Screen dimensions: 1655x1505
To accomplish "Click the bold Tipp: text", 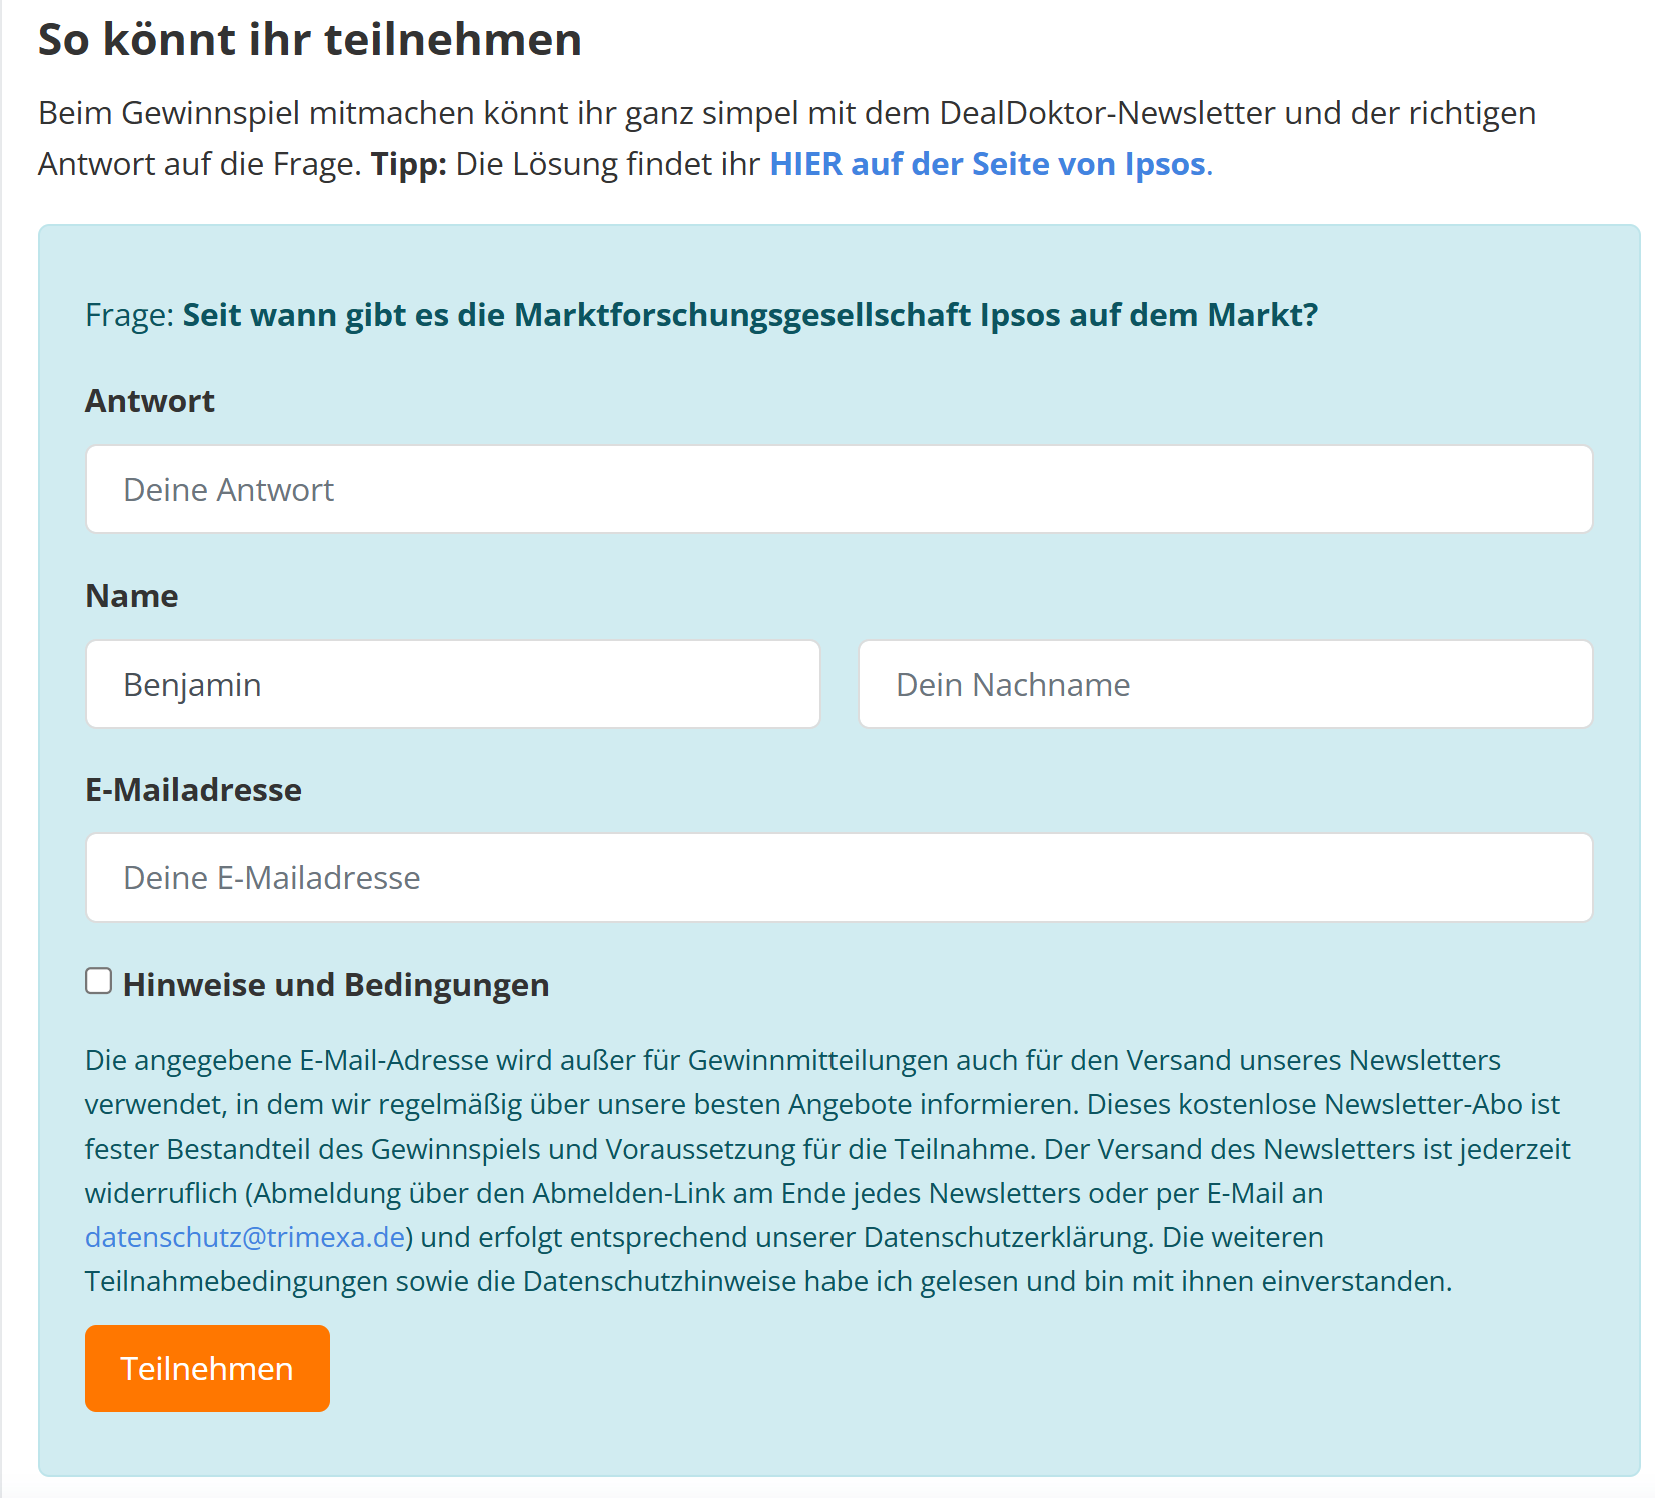I will click(x=408, y=164).
